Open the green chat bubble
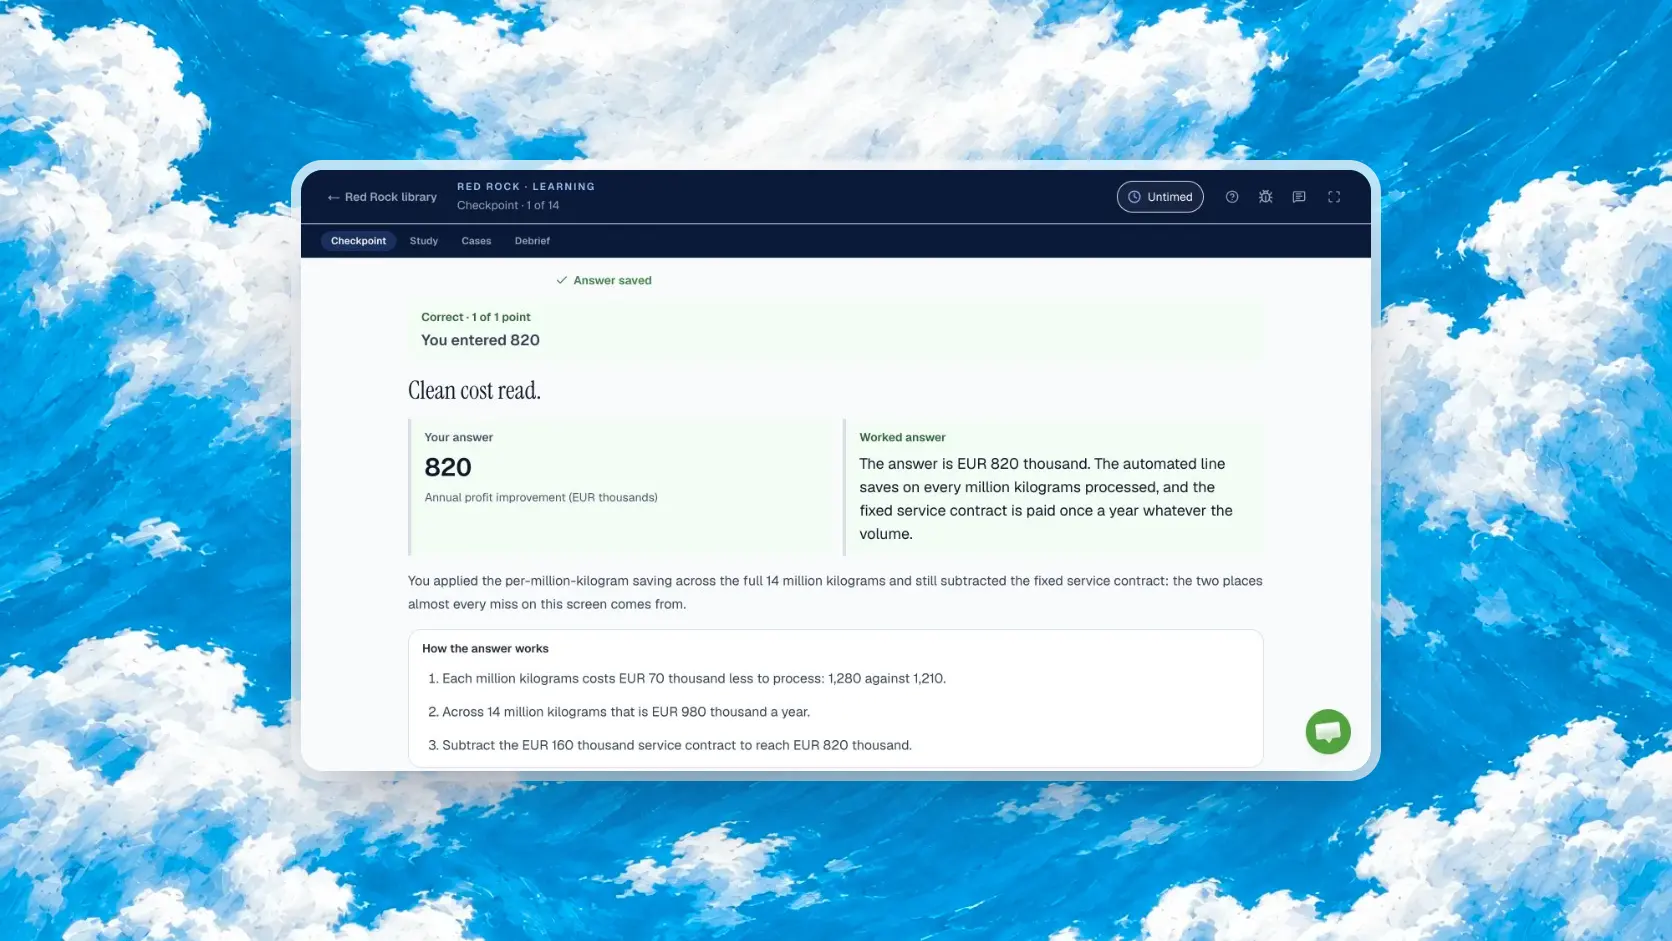The height and width of the screenshot is (941, 1672). 1328,732
